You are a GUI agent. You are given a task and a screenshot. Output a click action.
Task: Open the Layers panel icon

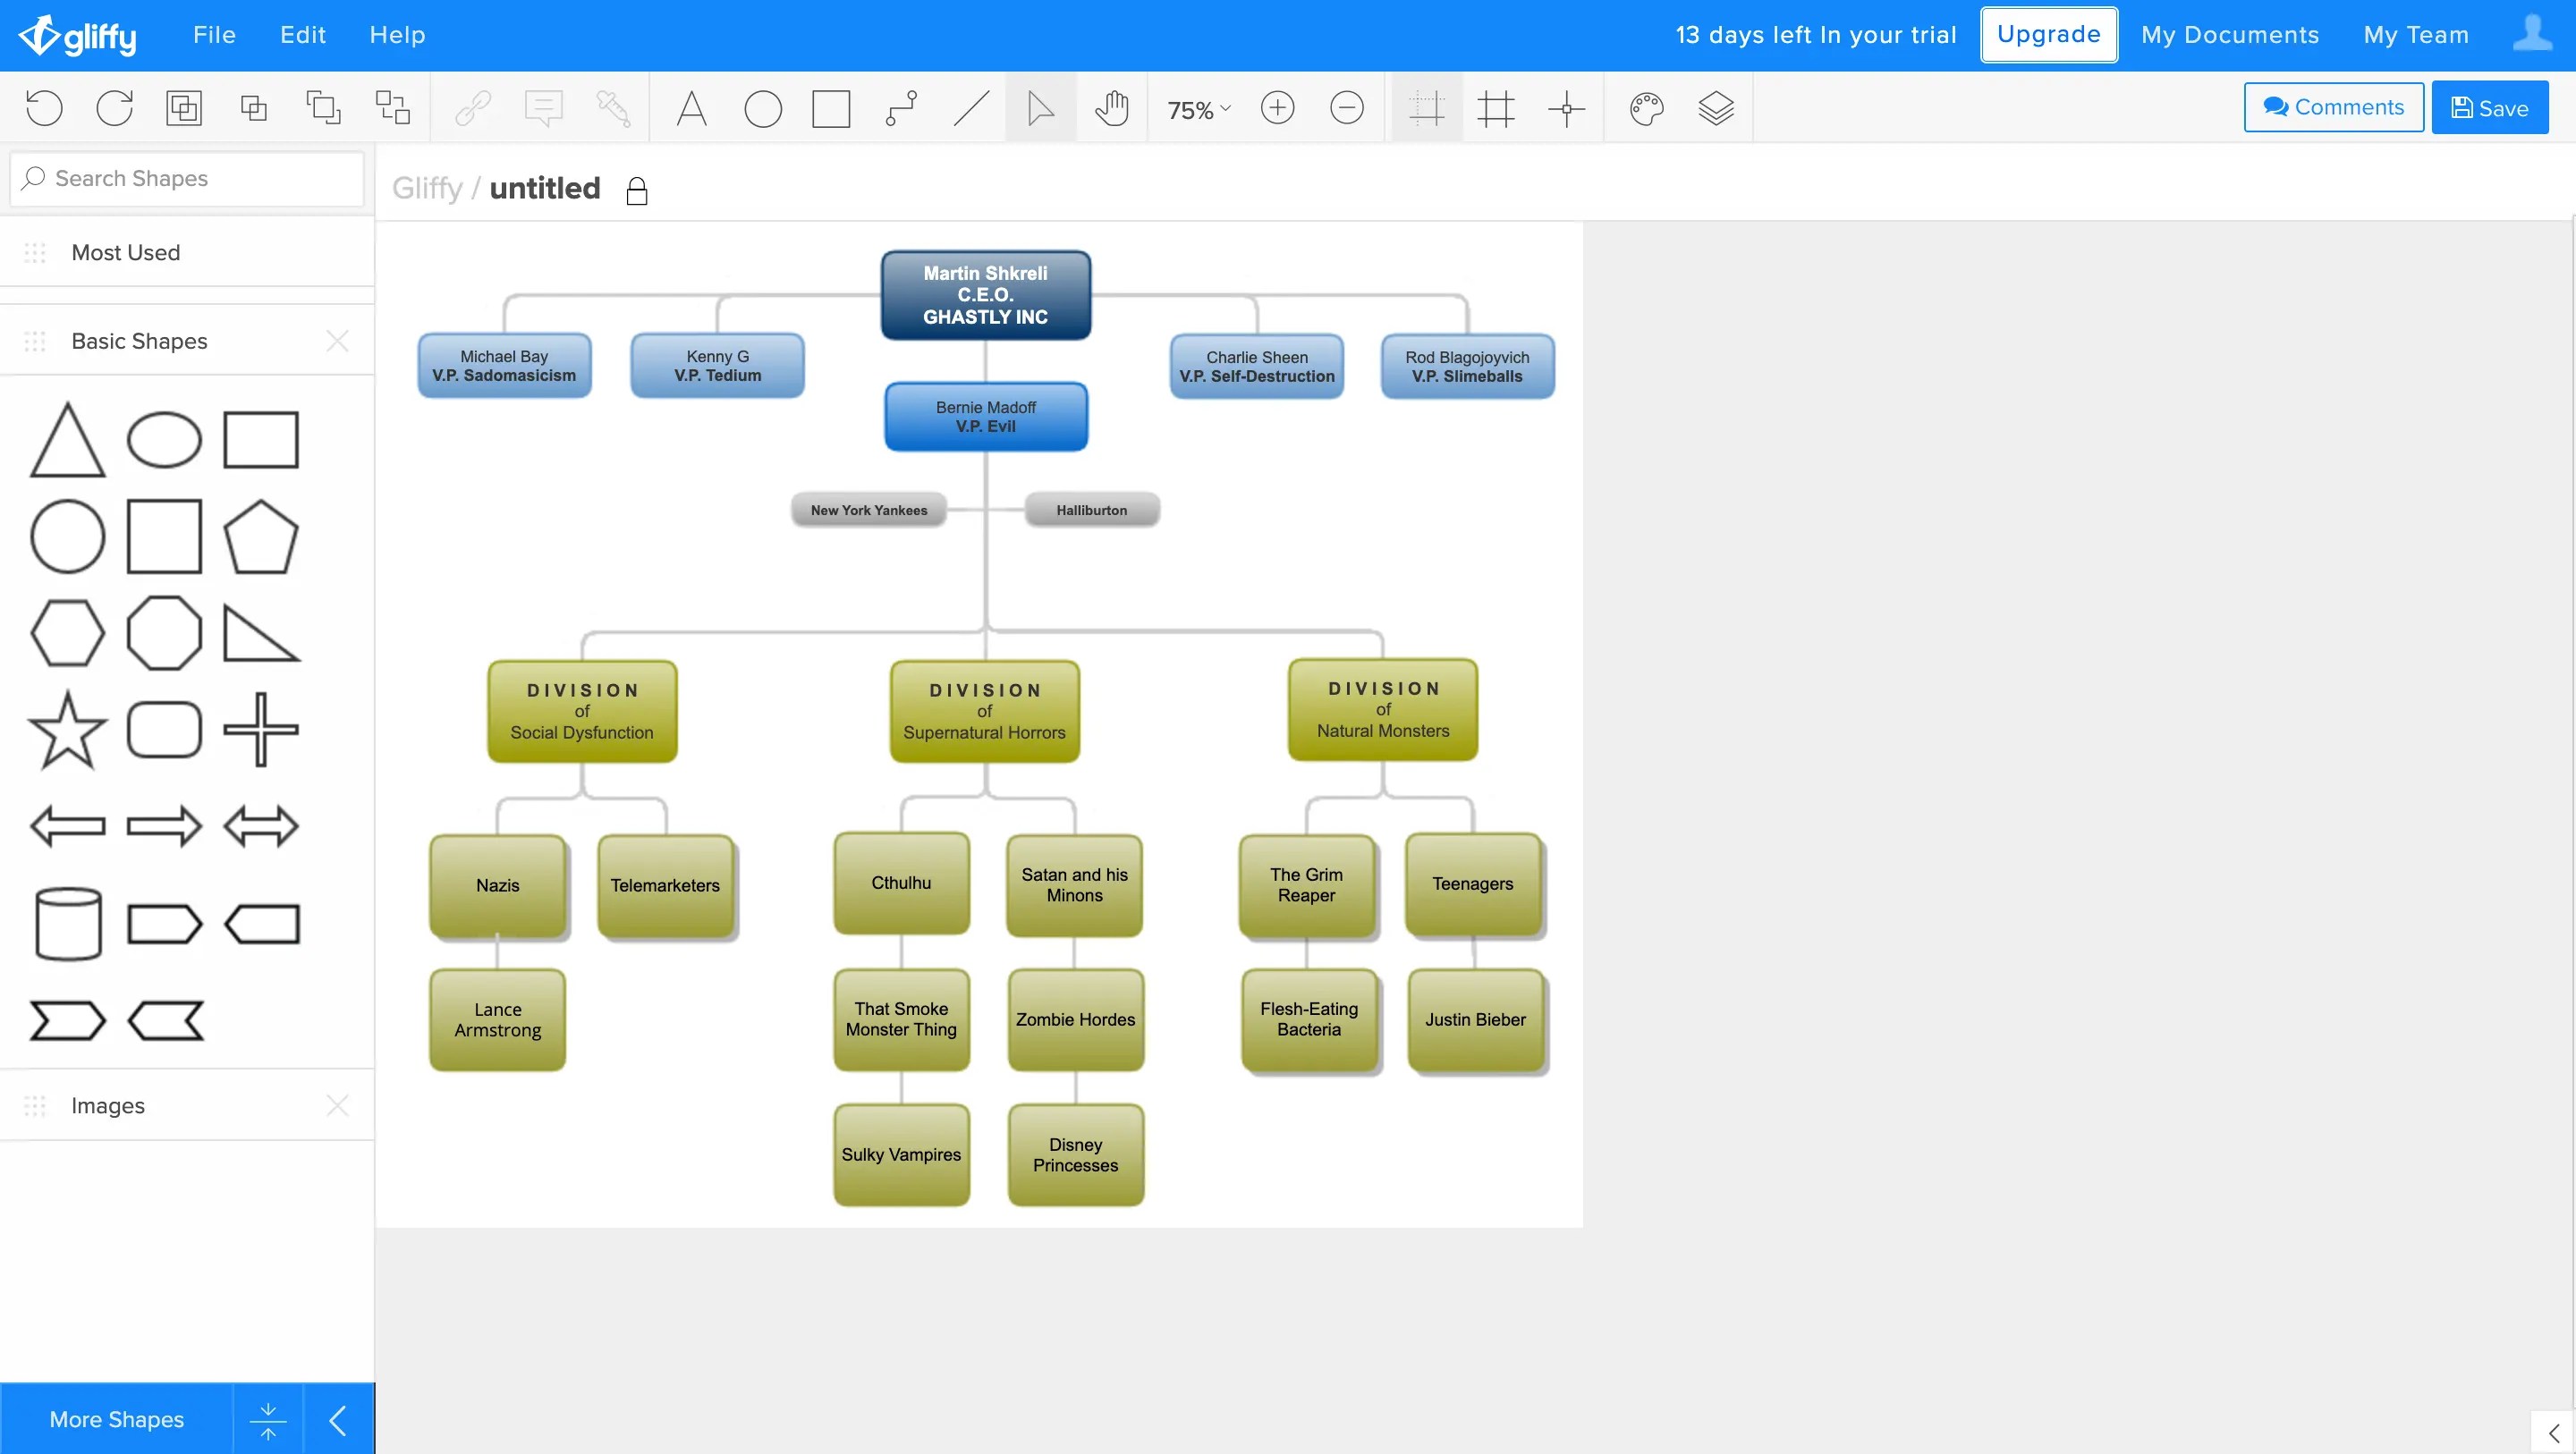tap(1715, 108)
